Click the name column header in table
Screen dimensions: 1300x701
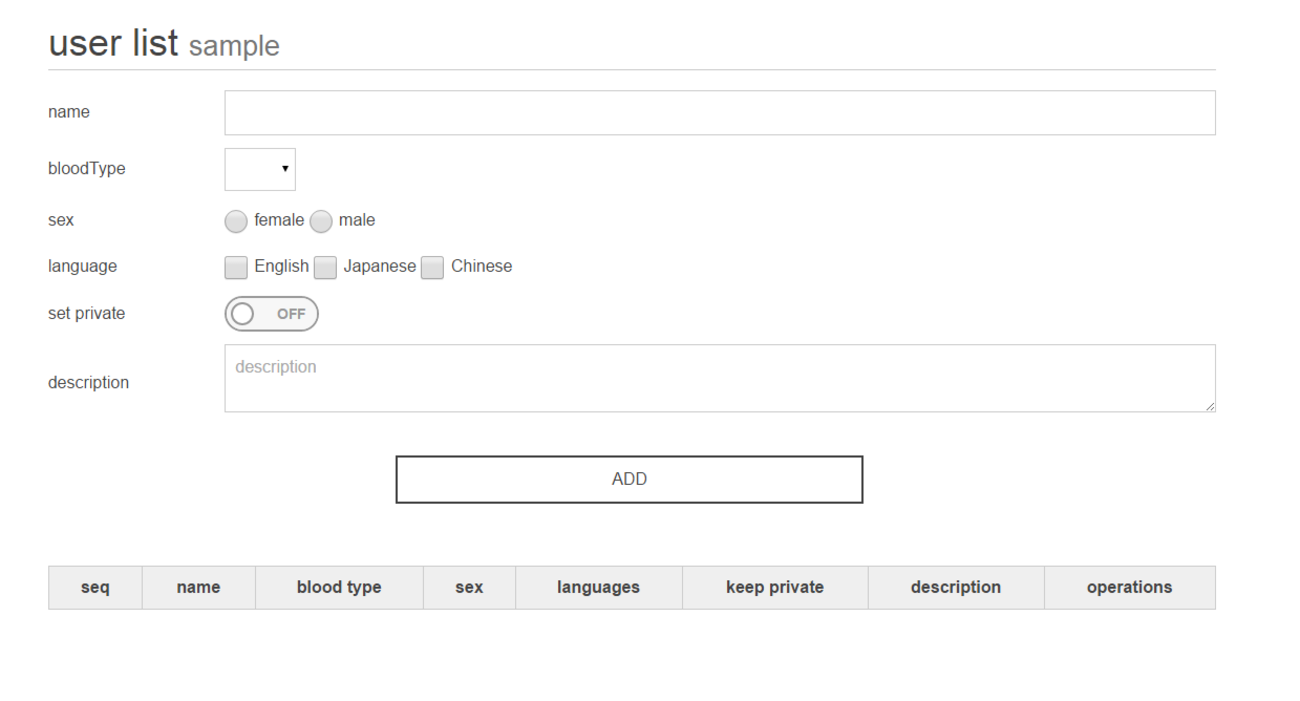[x=198, y=588]
